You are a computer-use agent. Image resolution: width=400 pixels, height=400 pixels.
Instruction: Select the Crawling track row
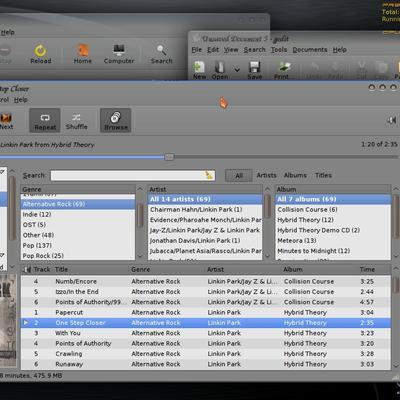click(206, 354)
